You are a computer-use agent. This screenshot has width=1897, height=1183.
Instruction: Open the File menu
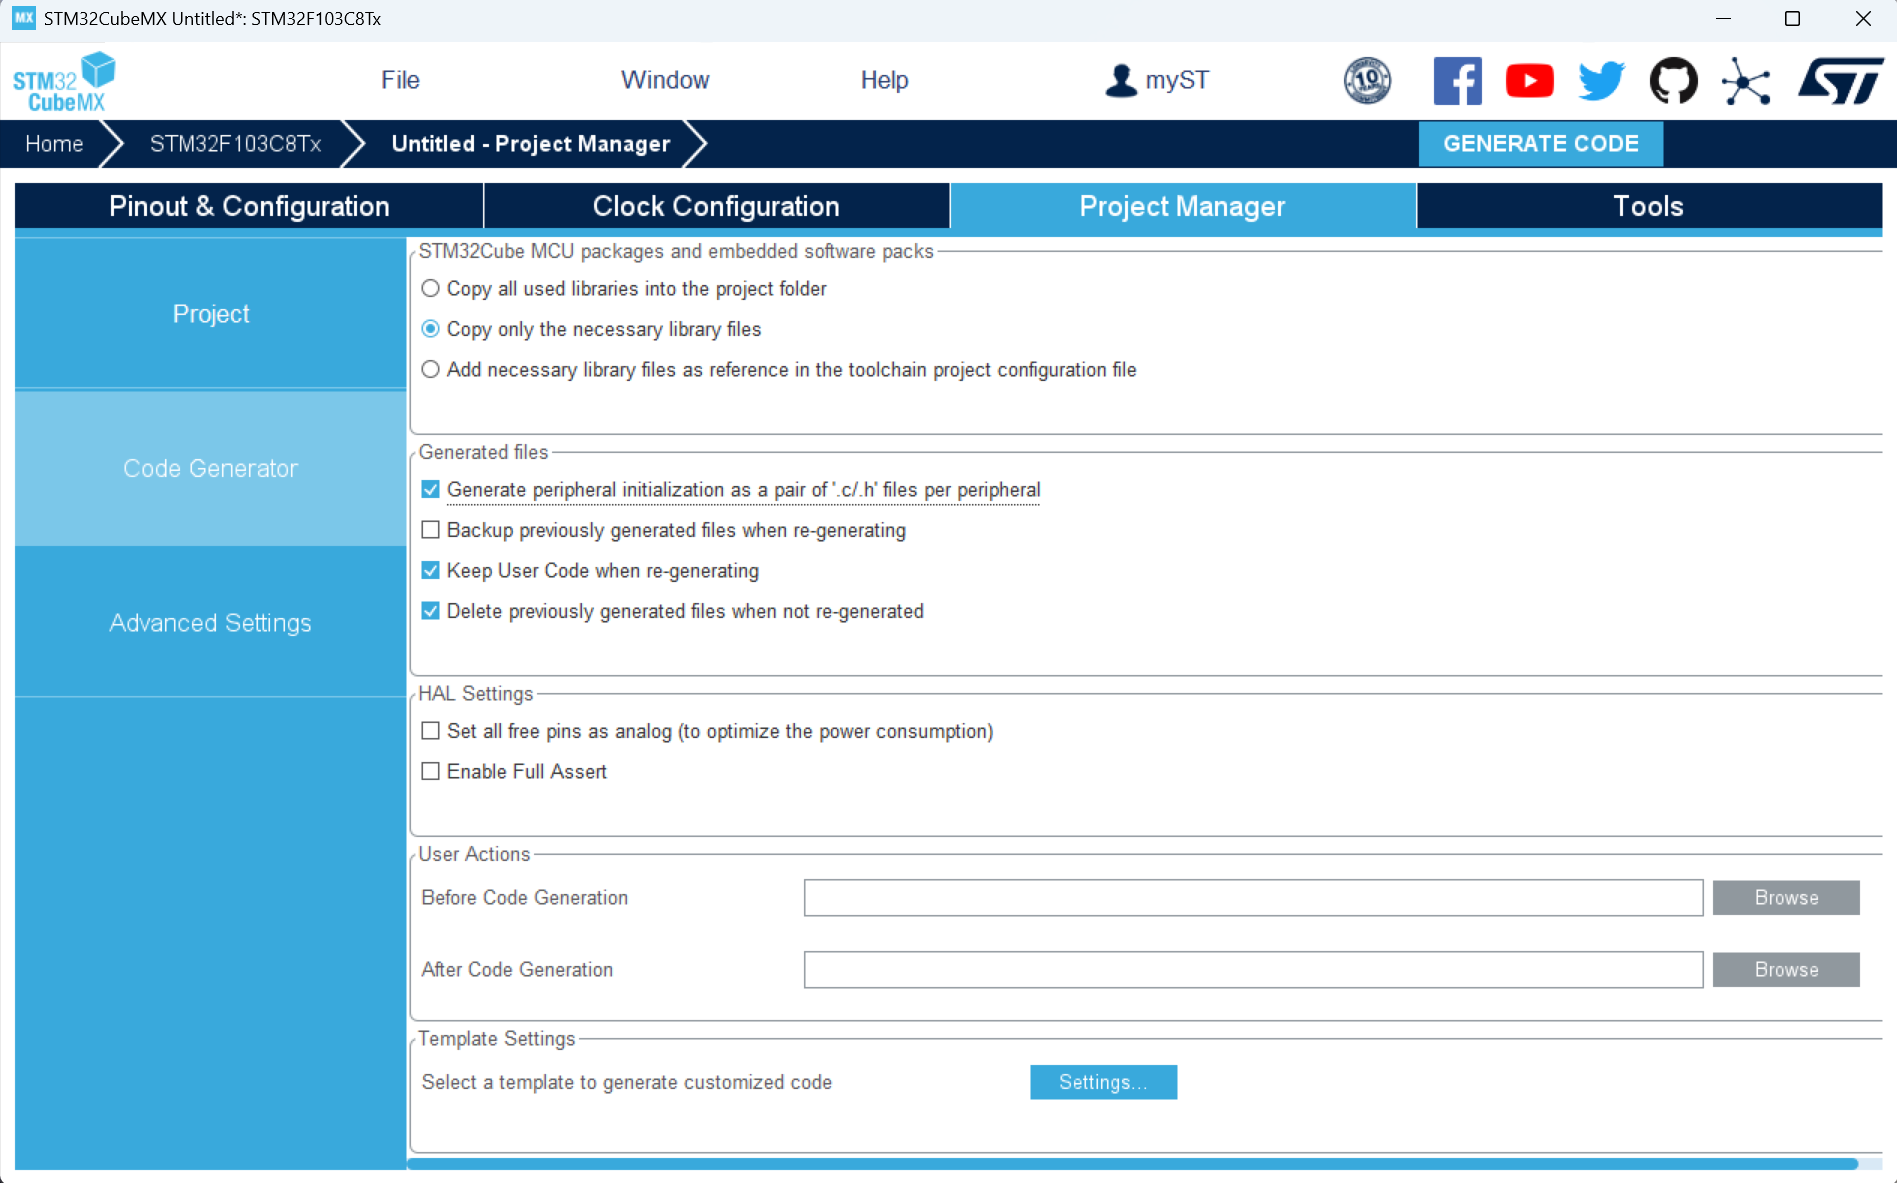400,80
